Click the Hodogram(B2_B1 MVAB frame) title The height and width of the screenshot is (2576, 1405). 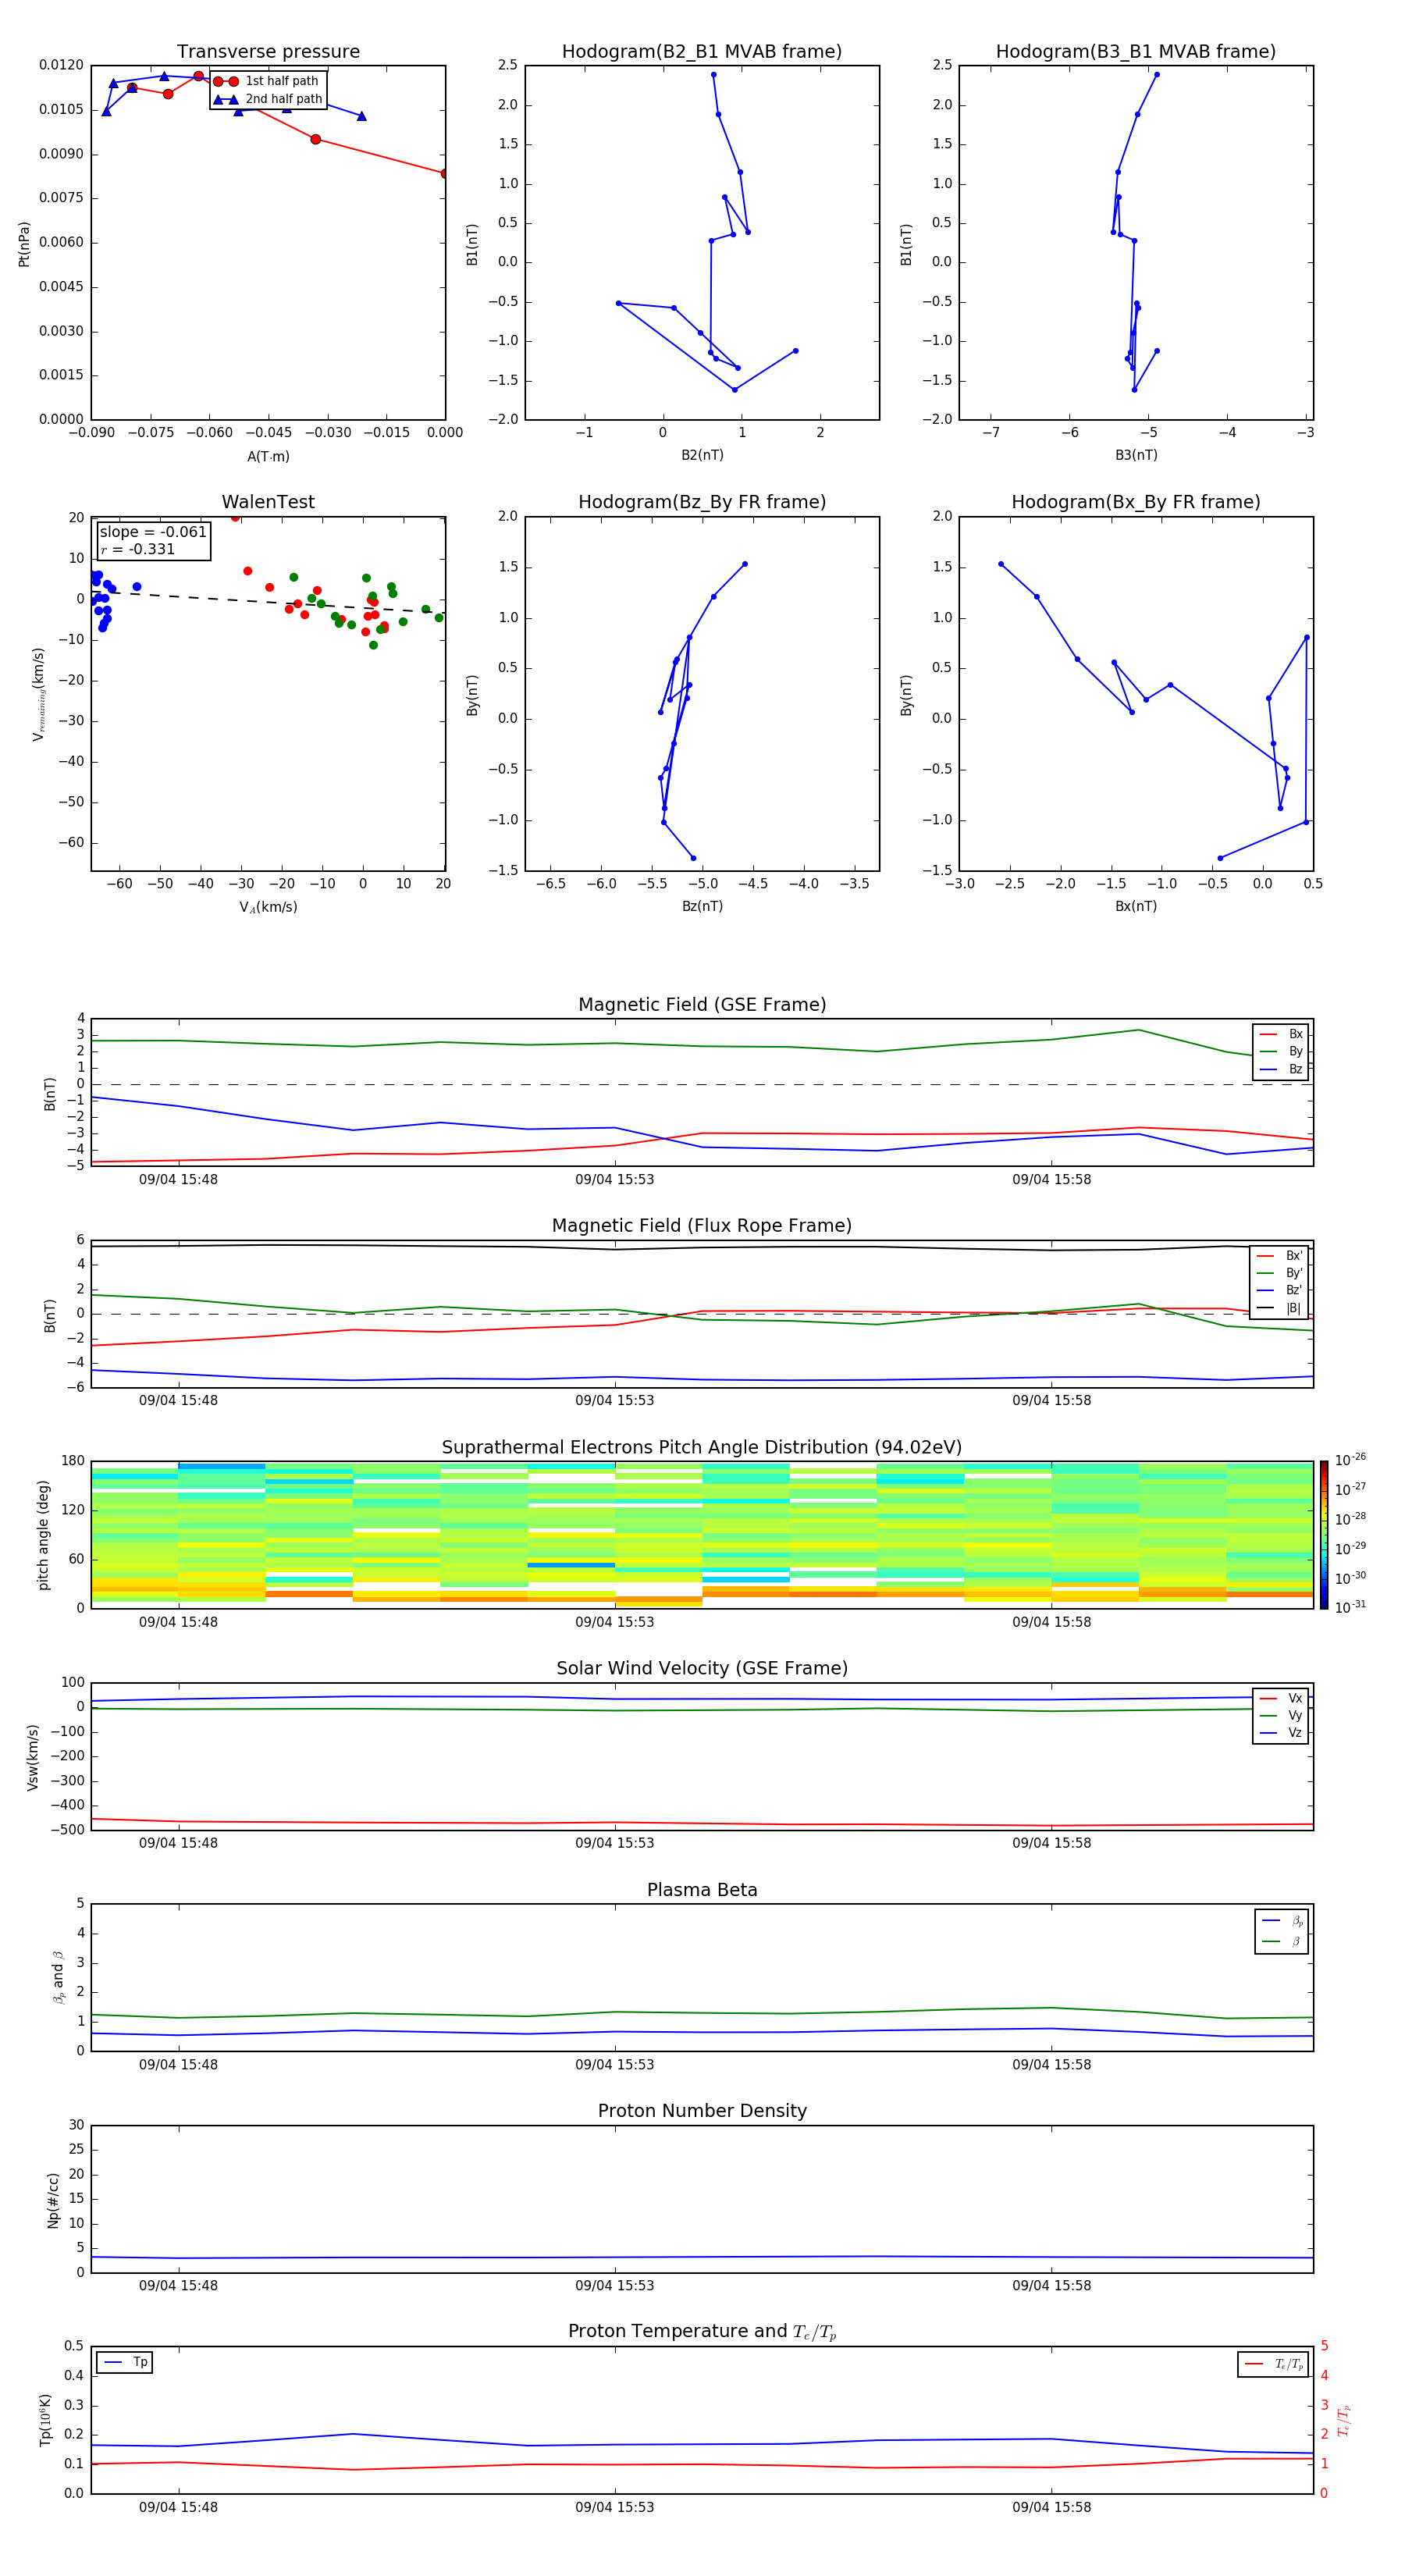pos(701,52)
